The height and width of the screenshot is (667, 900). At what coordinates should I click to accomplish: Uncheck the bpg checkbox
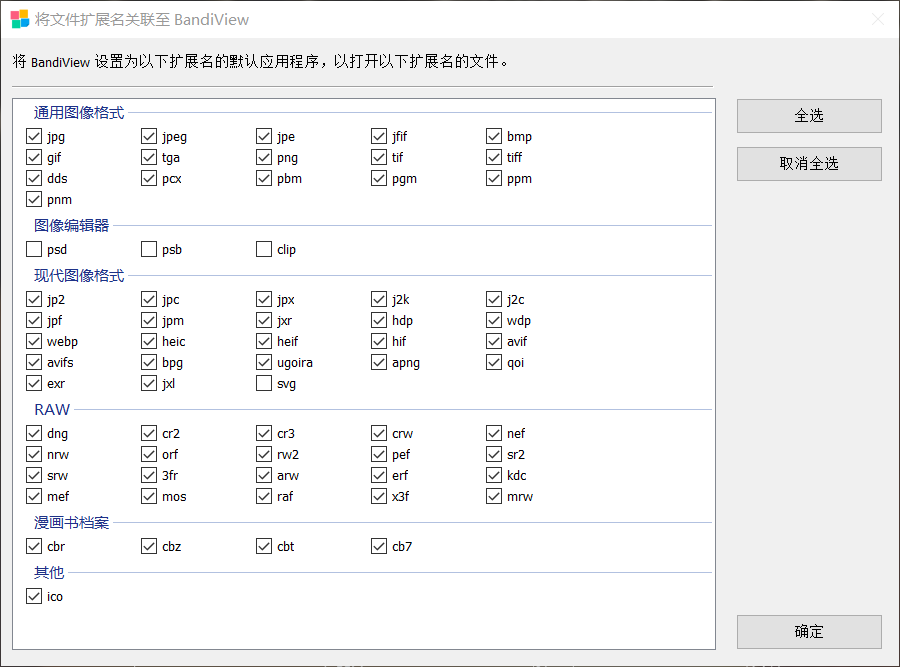click(149, 362)
